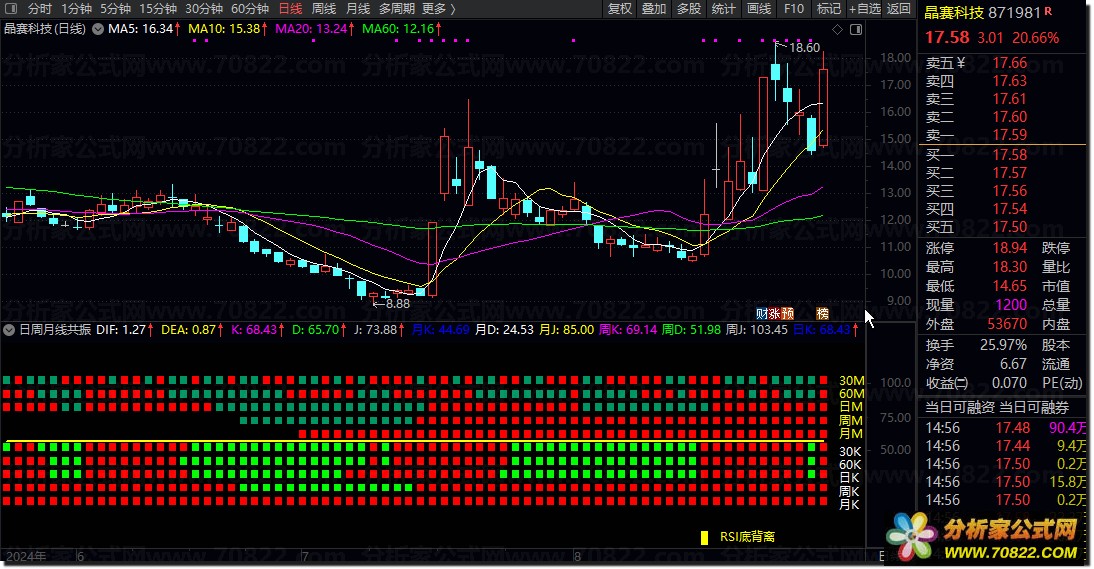Switch to the 30分钟 period
This screenshot has height=569, width=1094.
point(204,9)
